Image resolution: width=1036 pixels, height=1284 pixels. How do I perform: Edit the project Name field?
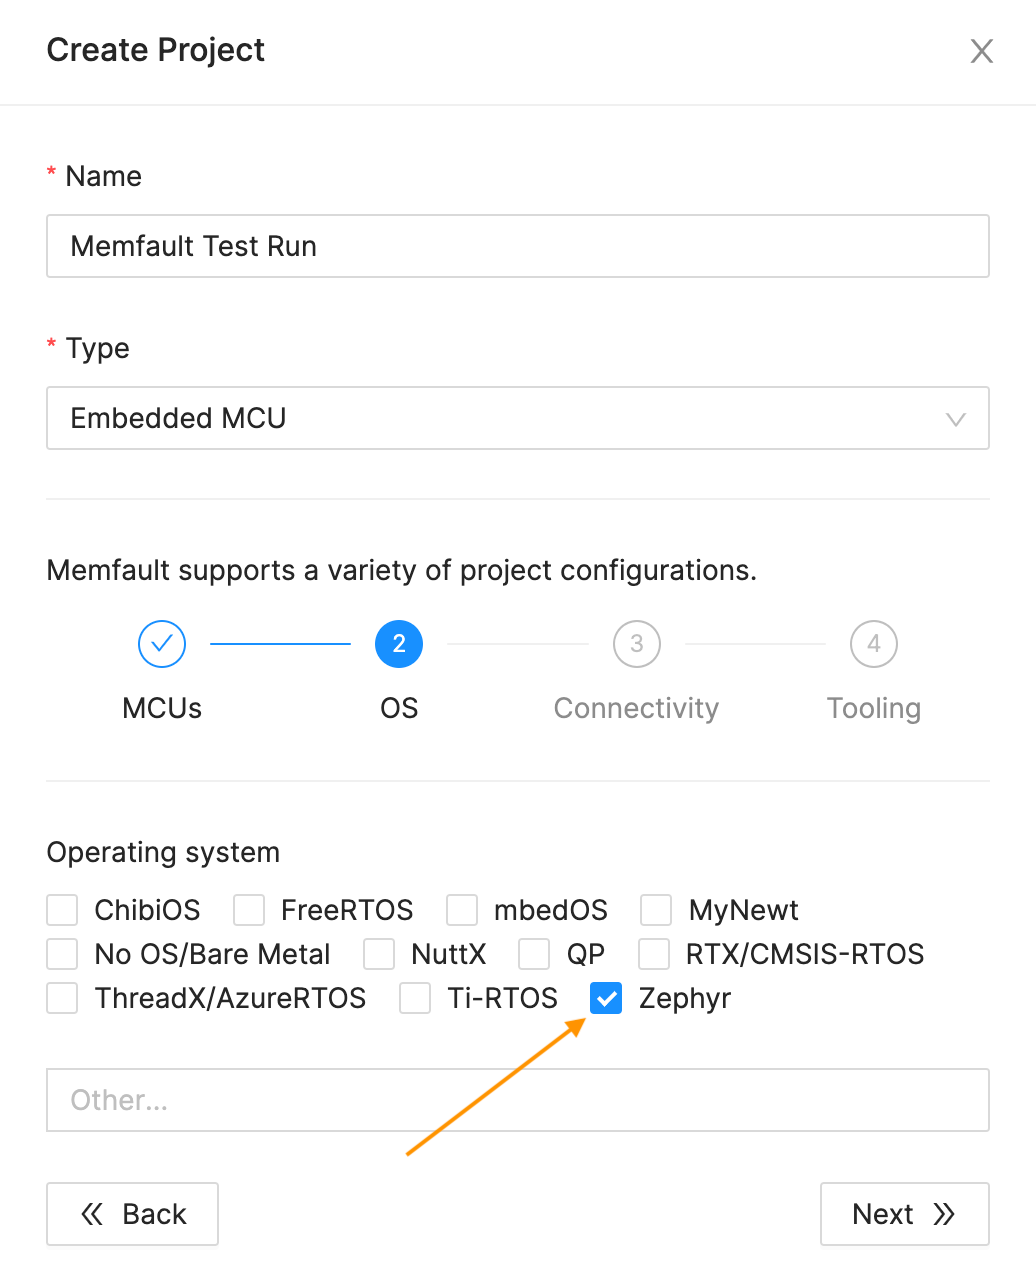517,246
